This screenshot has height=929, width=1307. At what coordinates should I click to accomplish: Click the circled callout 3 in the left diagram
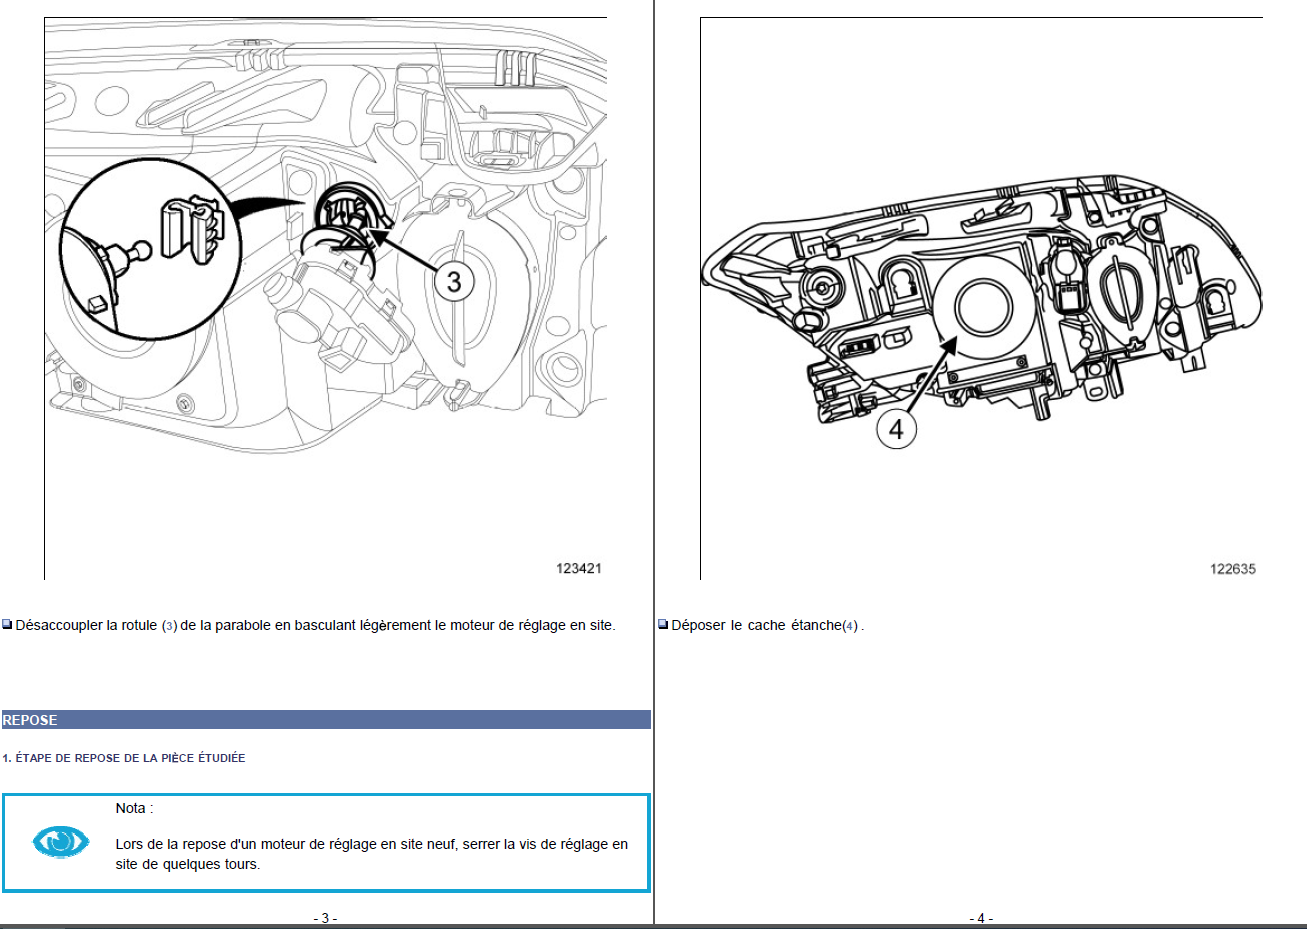click(454, 282)
